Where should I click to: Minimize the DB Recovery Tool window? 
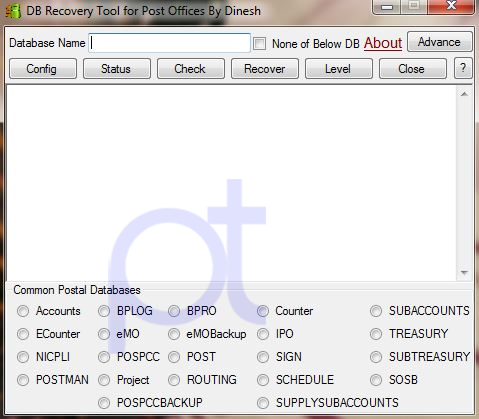[387, 7]
